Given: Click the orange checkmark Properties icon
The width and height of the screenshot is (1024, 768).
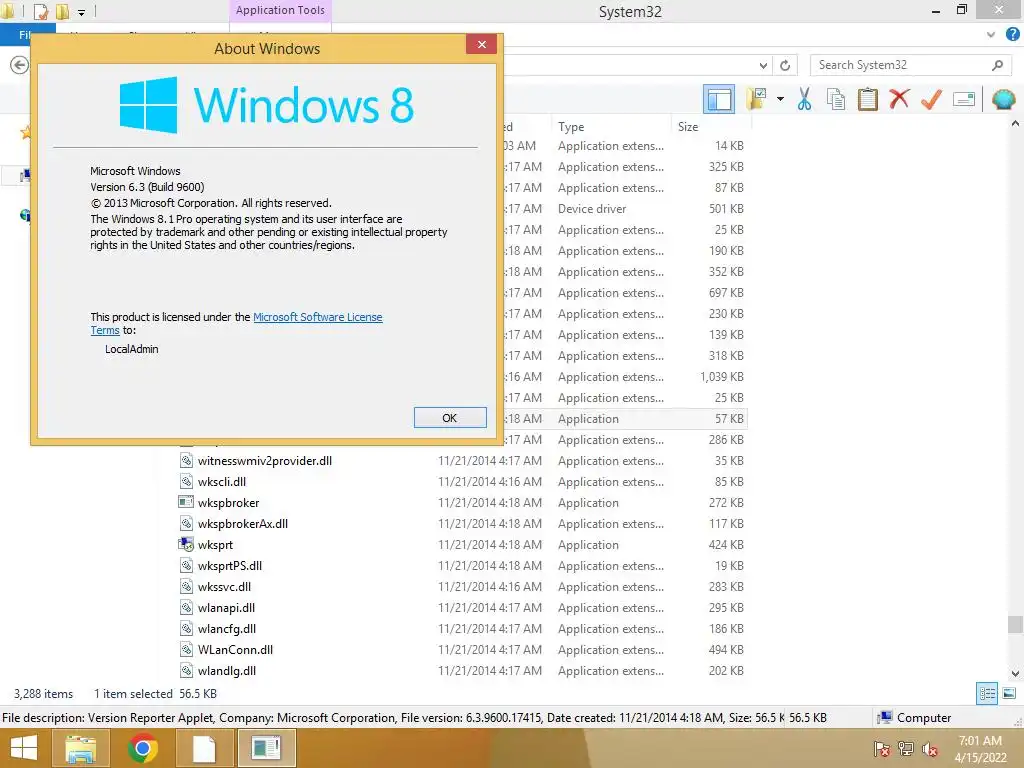Looking at the screenshot, I should pyautogui.click(x=931, y=99).
